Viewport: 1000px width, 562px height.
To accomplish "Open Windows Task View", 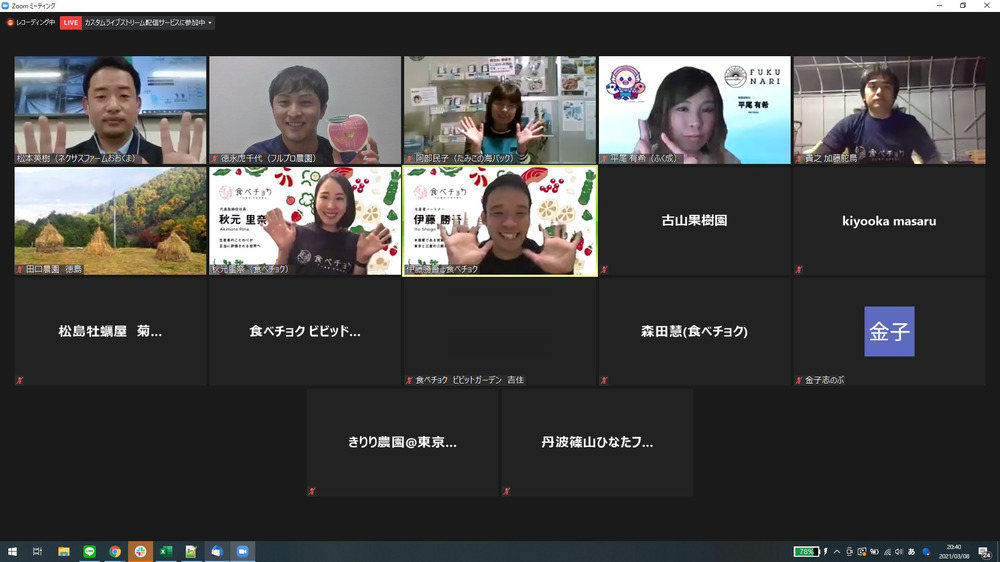I will pyautogui.click(x=38, y=551).
